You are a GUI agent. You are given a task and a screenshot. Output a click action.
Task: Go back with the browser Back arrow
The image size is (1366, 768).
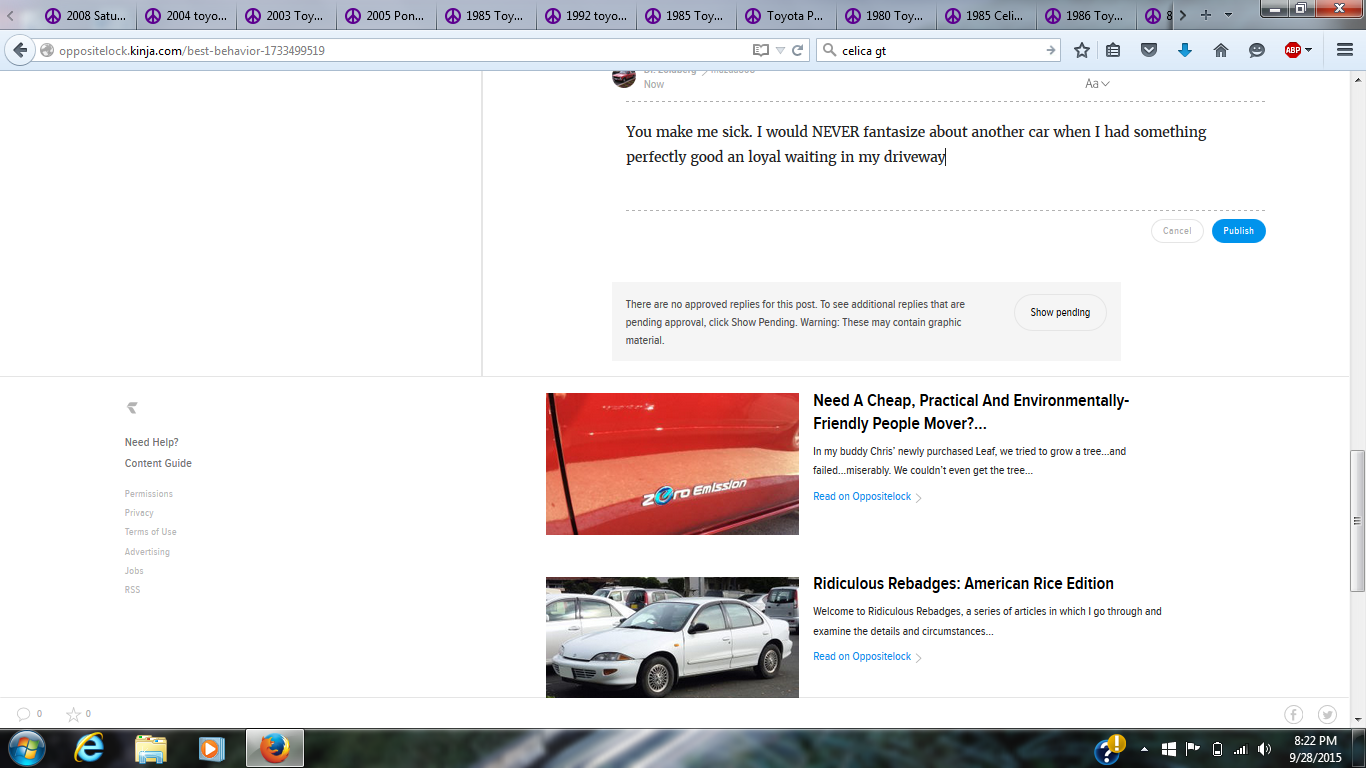[x=19, y=50]
